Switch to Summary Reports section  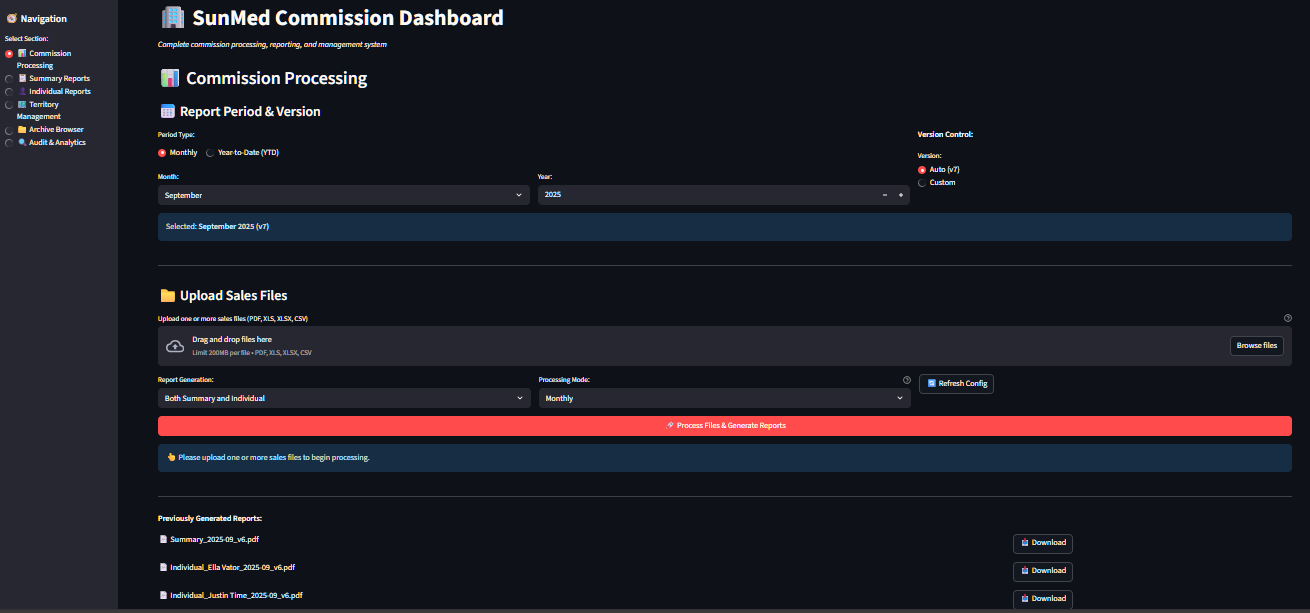click(8, 78)
